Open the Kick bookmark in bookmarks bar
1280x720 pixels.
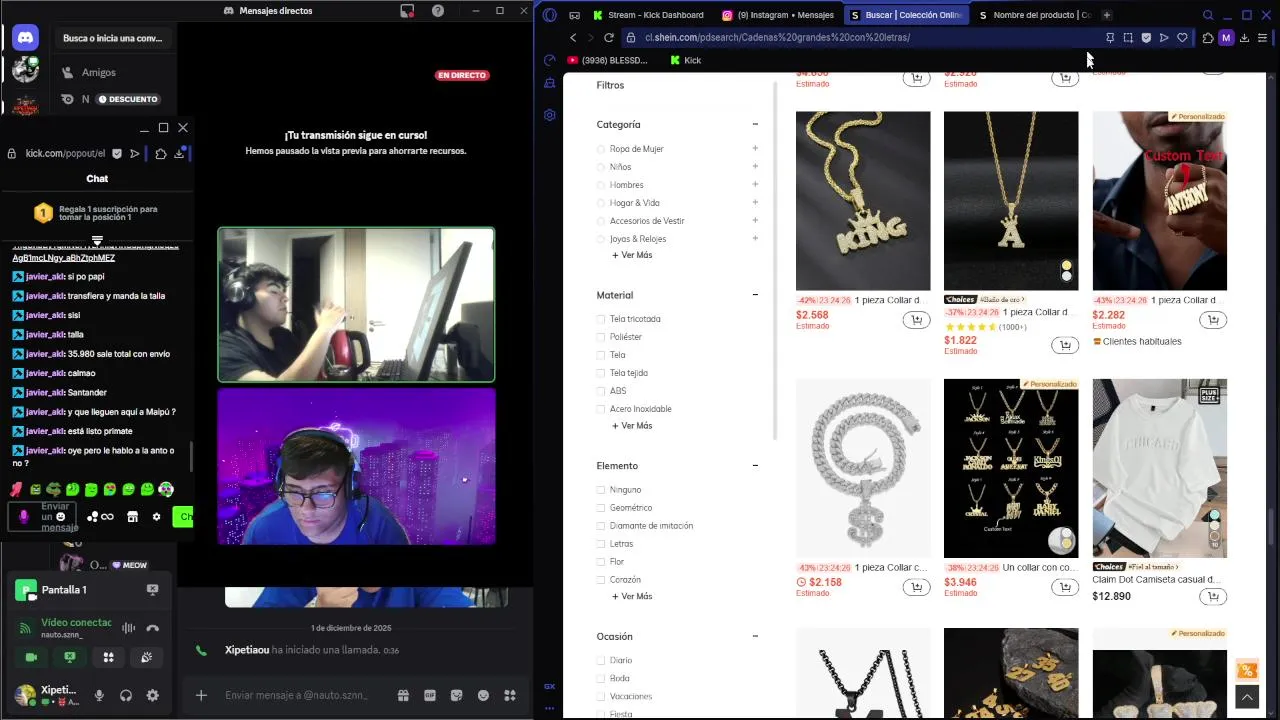click(x=686, y=60)
